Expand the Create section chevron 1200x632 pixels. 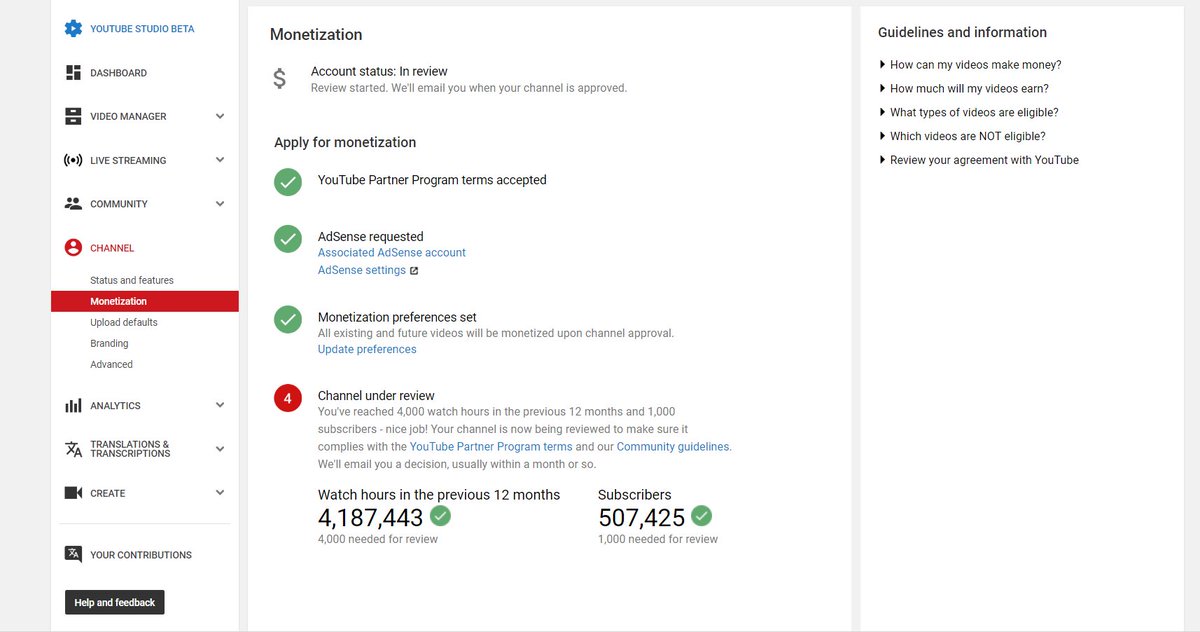(x=220, y=493)
